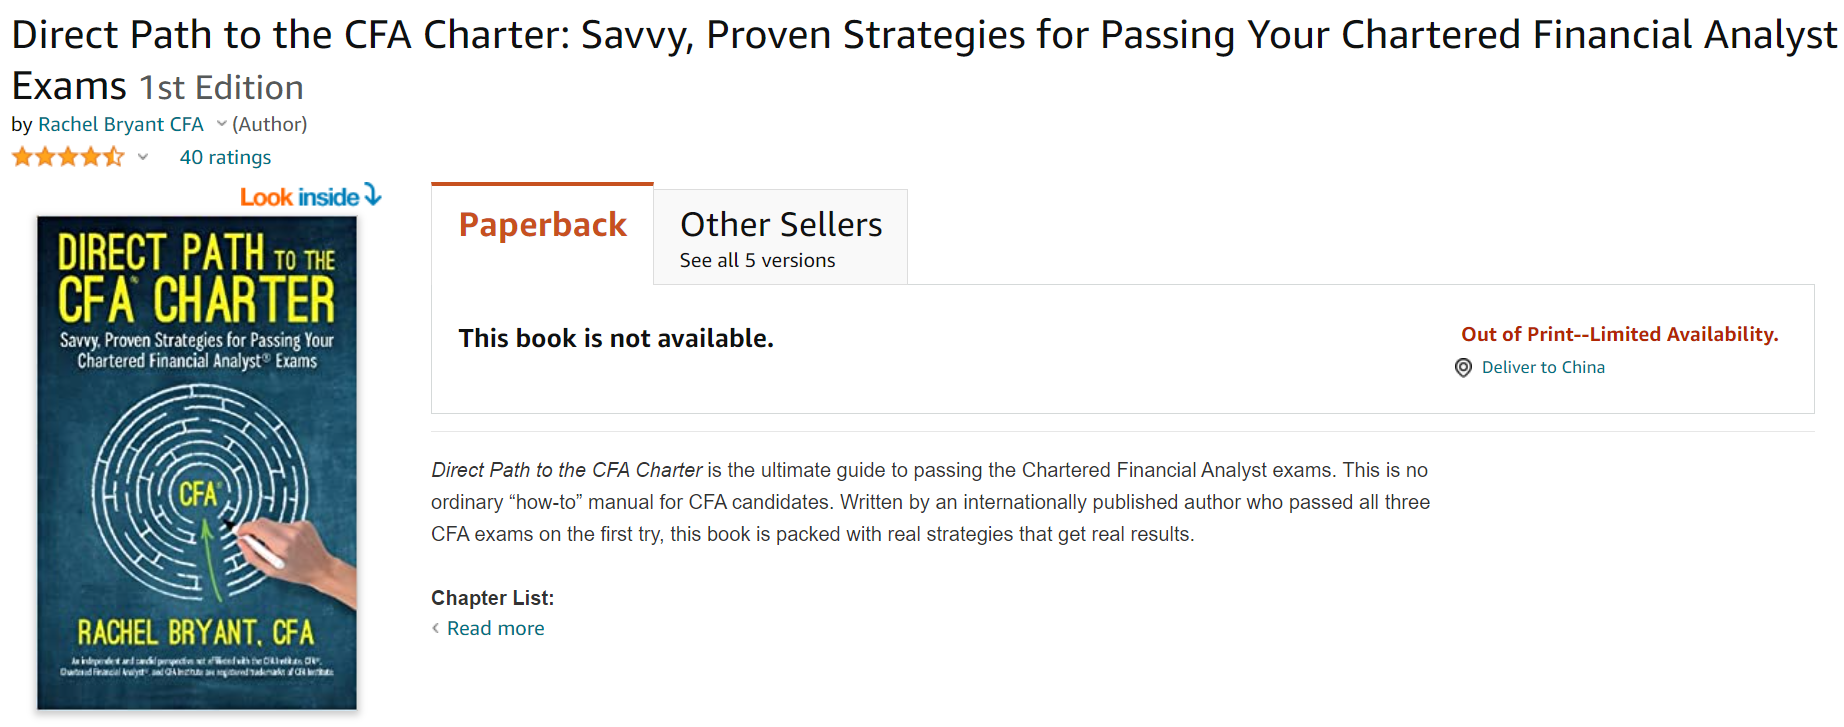
Task: Switch to the Other Sellers tab
Action: tap(780, 225)
